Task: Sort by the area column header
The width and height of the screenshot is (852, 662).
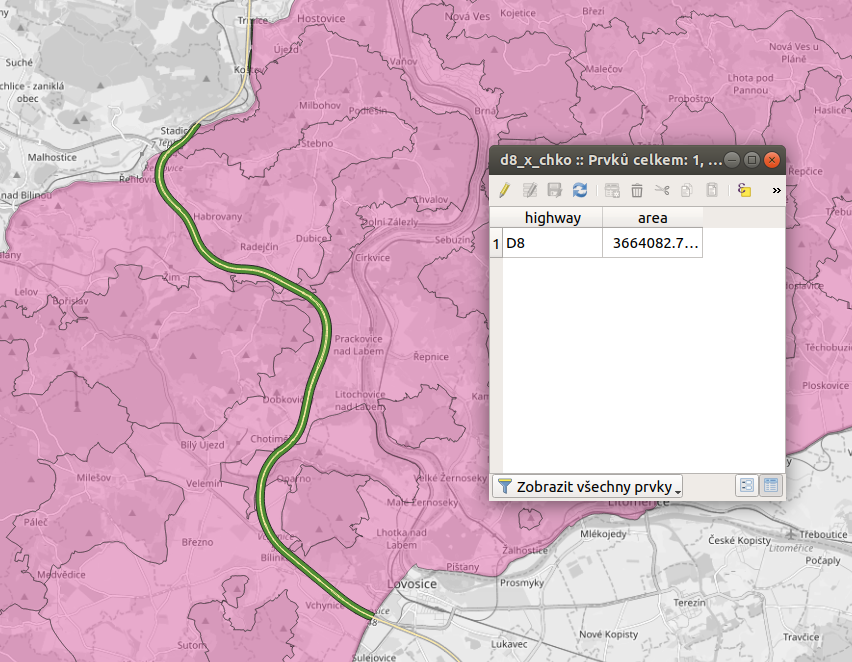Action: (x=652, y=218)
